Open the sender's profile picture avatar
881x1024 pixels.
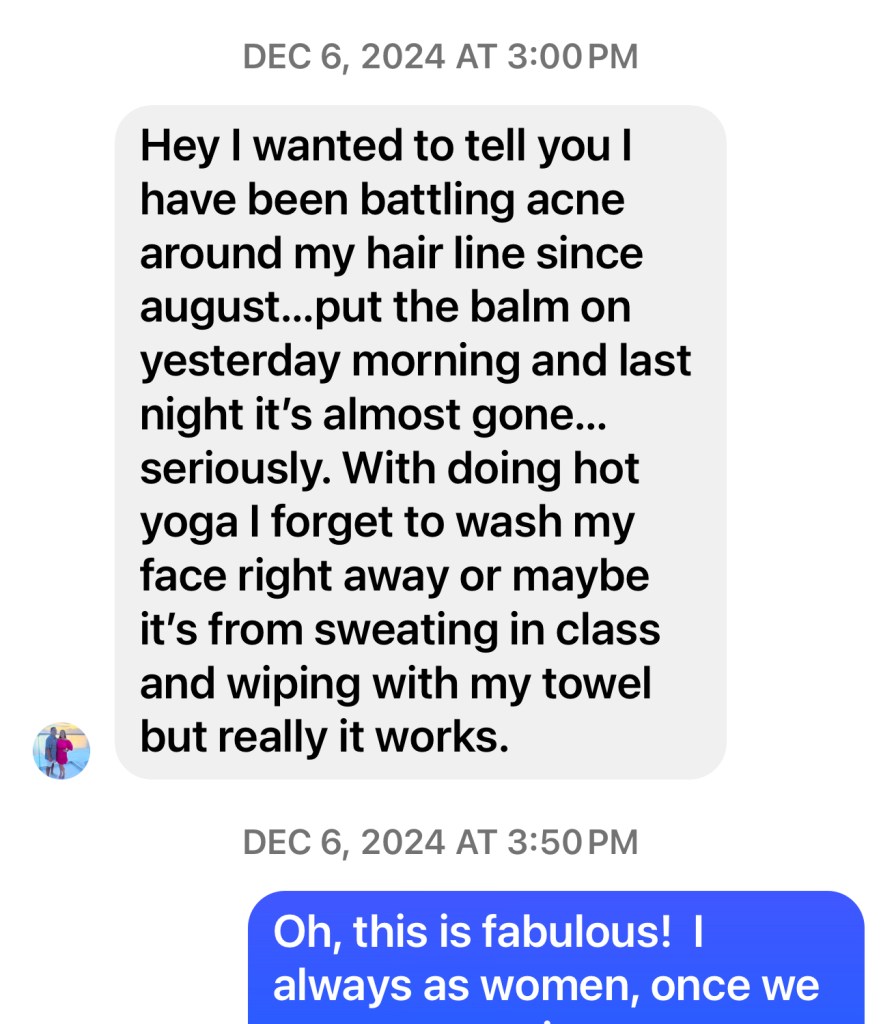pos(61,750)
